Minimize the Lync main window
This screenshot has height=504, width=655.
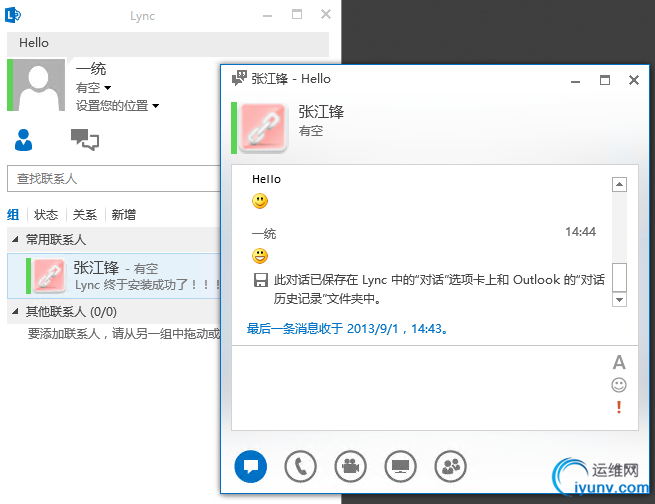267,15
